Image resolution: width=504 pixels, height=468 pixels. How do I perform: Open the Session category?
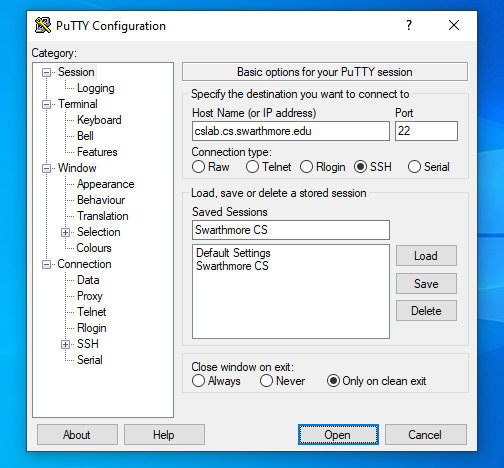[x=76, y=72]
